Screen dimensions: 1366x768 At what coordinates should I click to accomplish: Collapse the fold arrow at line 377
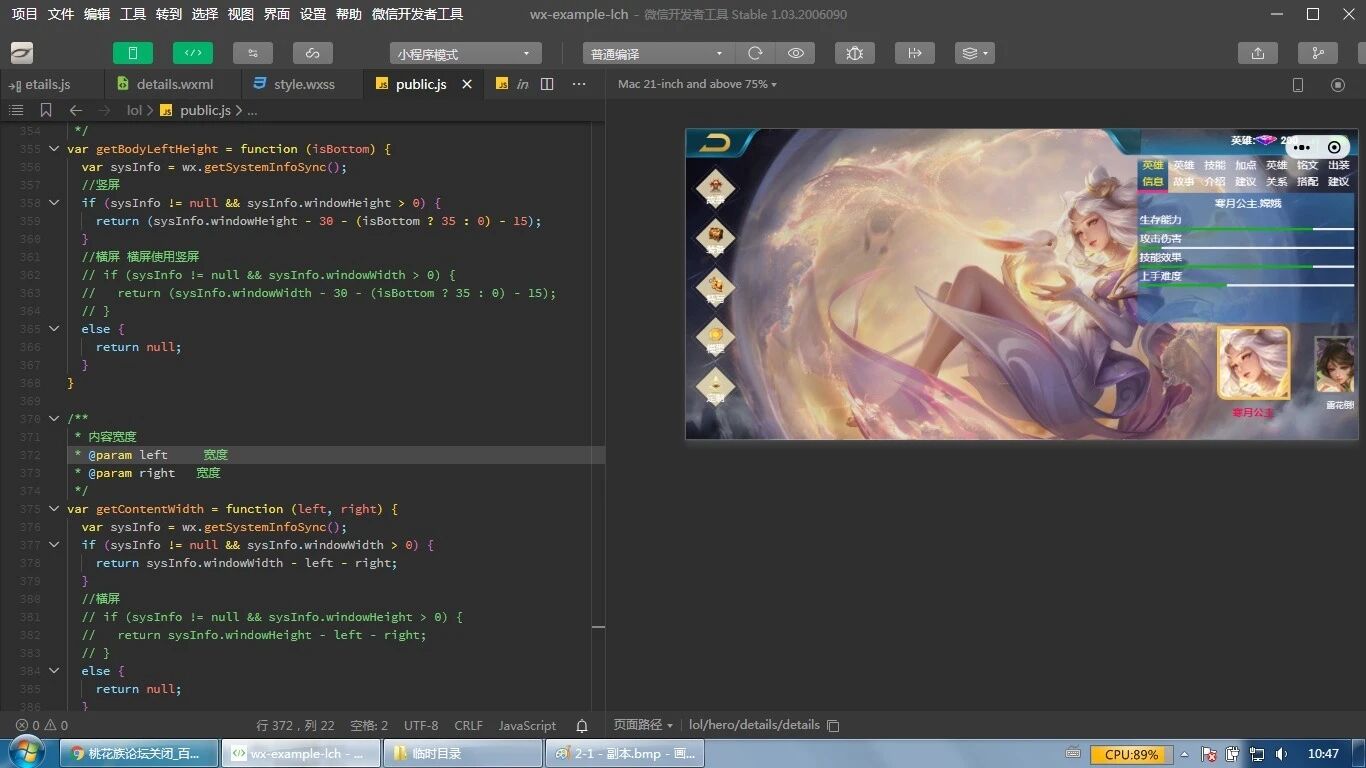tap(54, 545)
